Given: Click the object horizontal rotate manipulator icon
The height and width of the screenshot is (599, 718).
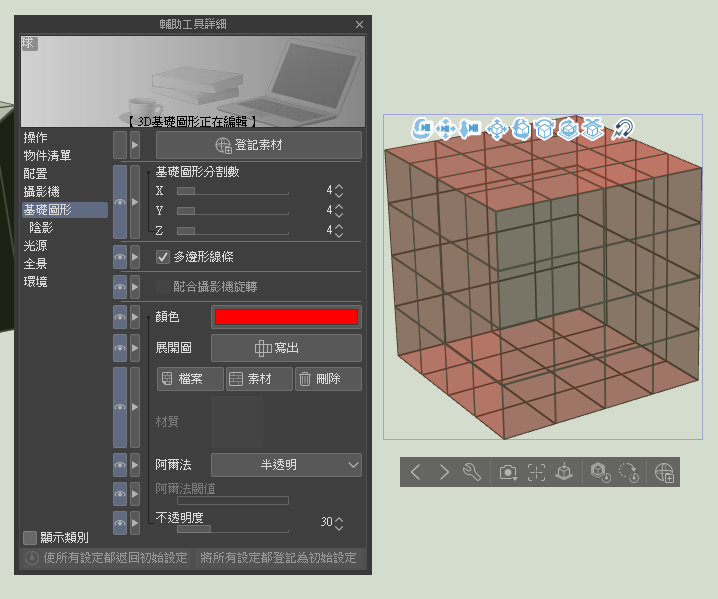Looking at the screenshot, I should pyautogui.click(x=568, y=129).
